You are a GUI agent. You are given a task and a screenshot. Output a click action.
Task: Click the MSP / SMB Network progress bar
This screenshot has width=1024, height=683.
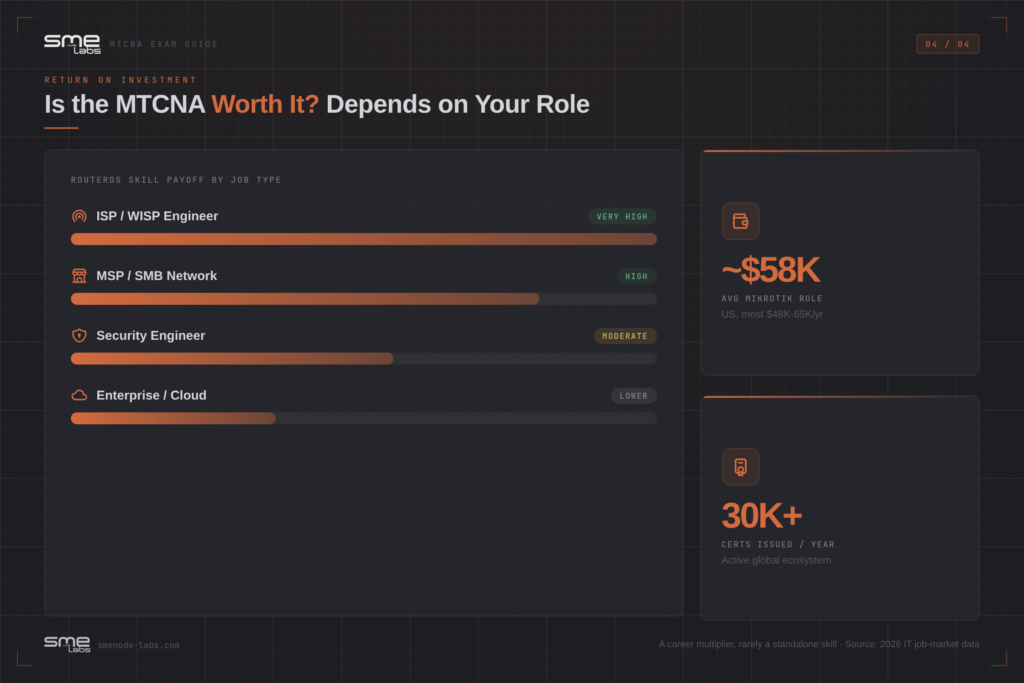pos(364,298)
